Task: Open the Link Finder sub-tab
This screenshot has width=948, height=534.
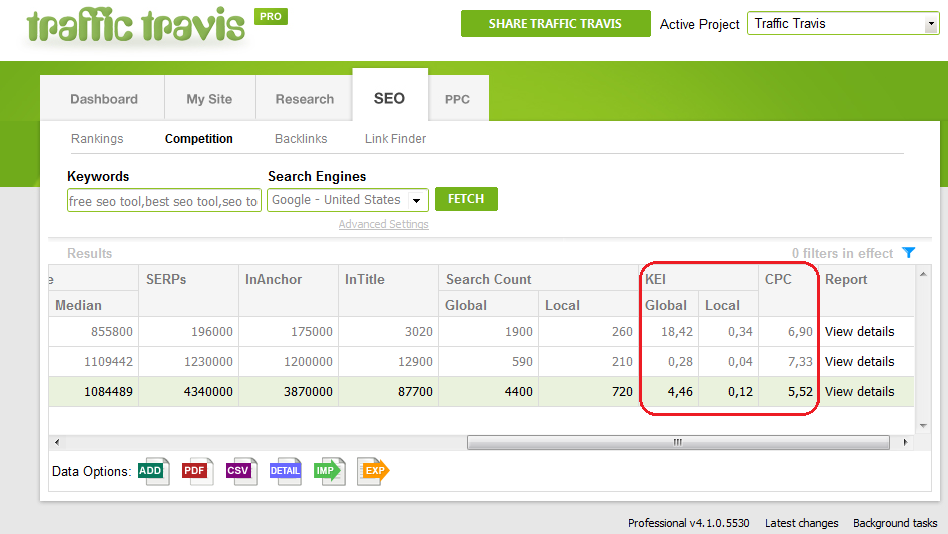Action: pyautogui.click(x=395, y=138)
